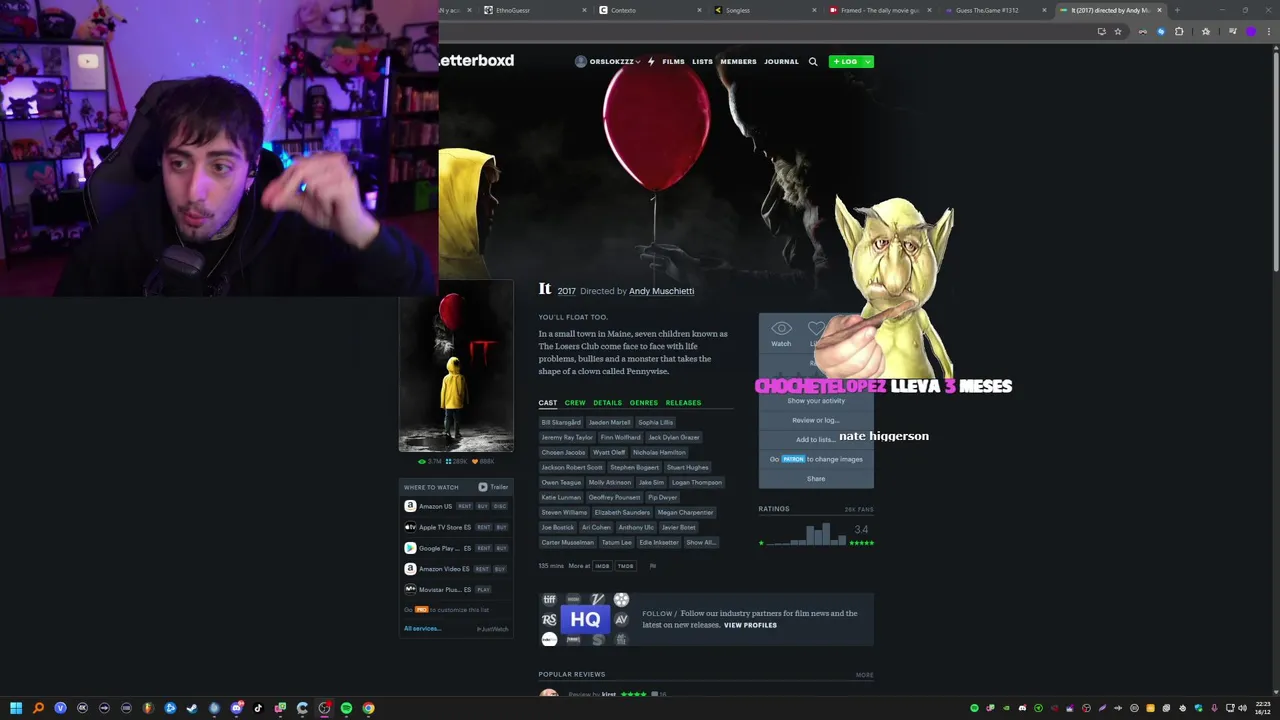Click the film reel partner logo
1280x720 pixels.
(x=621, y=600)
